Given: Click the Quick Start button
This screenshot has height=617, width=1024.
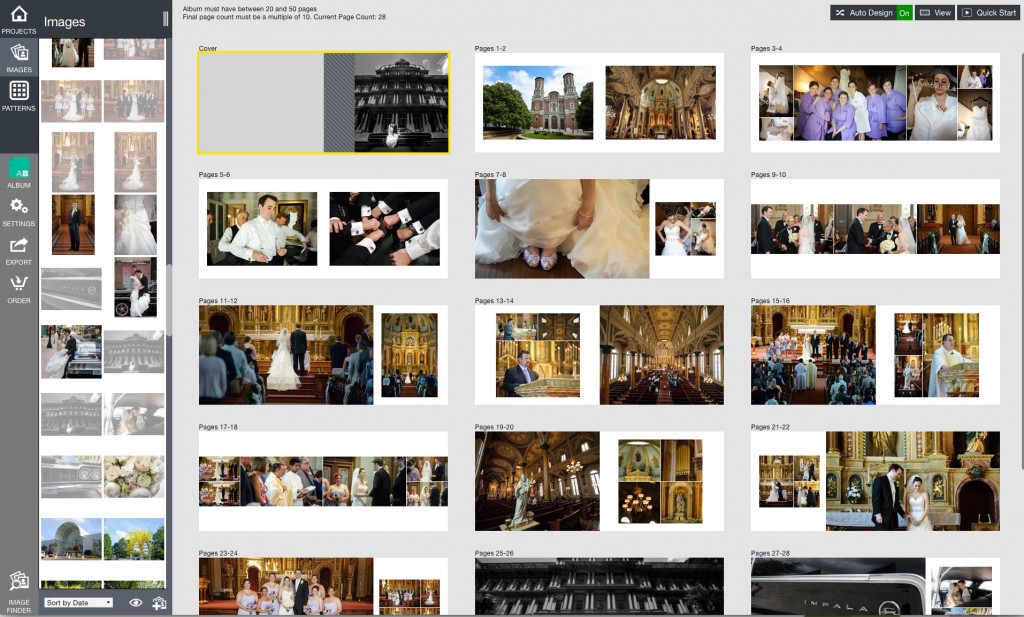Looking at the screenshot, I should (989, 13).
